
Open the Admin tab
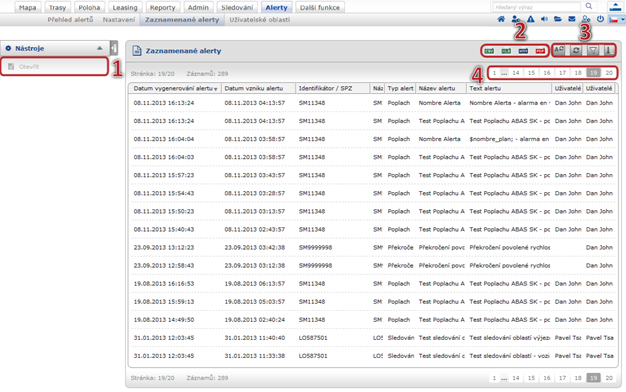tap(198, 7)
